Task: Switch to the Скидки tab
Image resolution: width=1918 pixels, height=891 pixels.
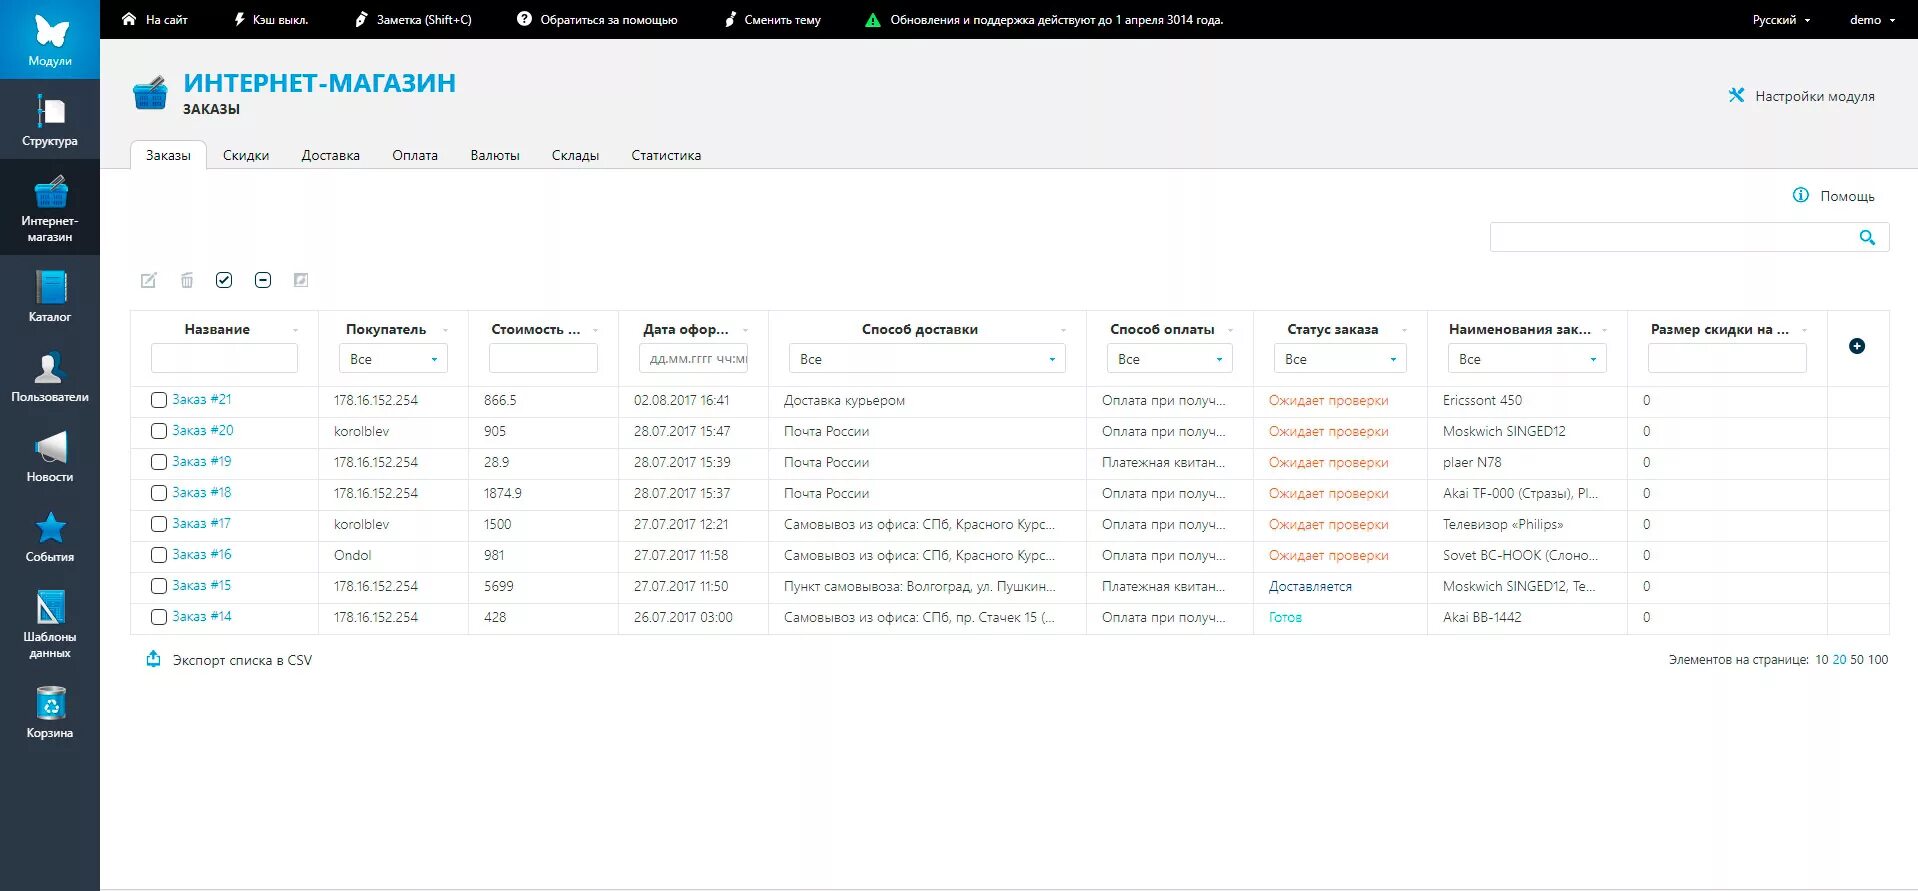Action: pyautogui.click(x=246, y=155)
